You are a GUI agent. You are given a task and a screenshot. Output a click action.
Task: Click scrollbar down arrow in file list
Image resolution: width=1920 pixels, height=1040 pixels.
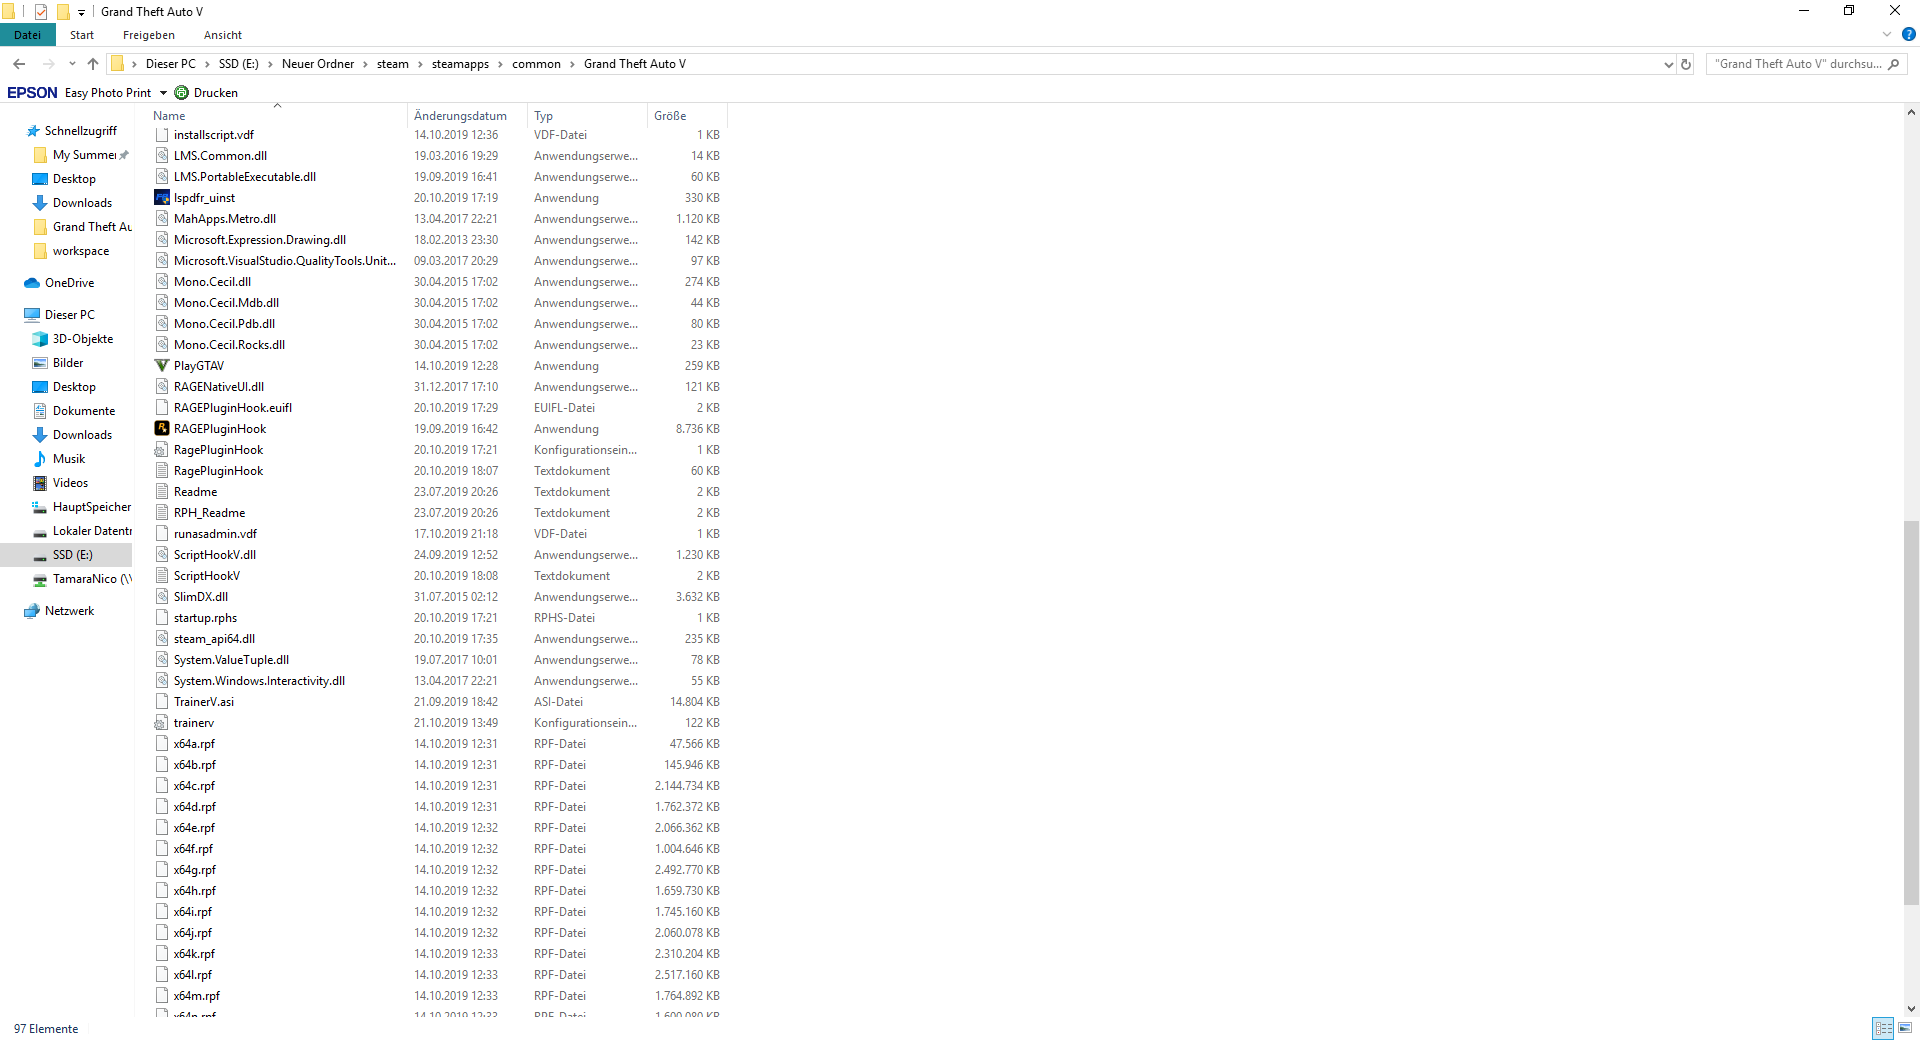click(x=1911, y=1009)
